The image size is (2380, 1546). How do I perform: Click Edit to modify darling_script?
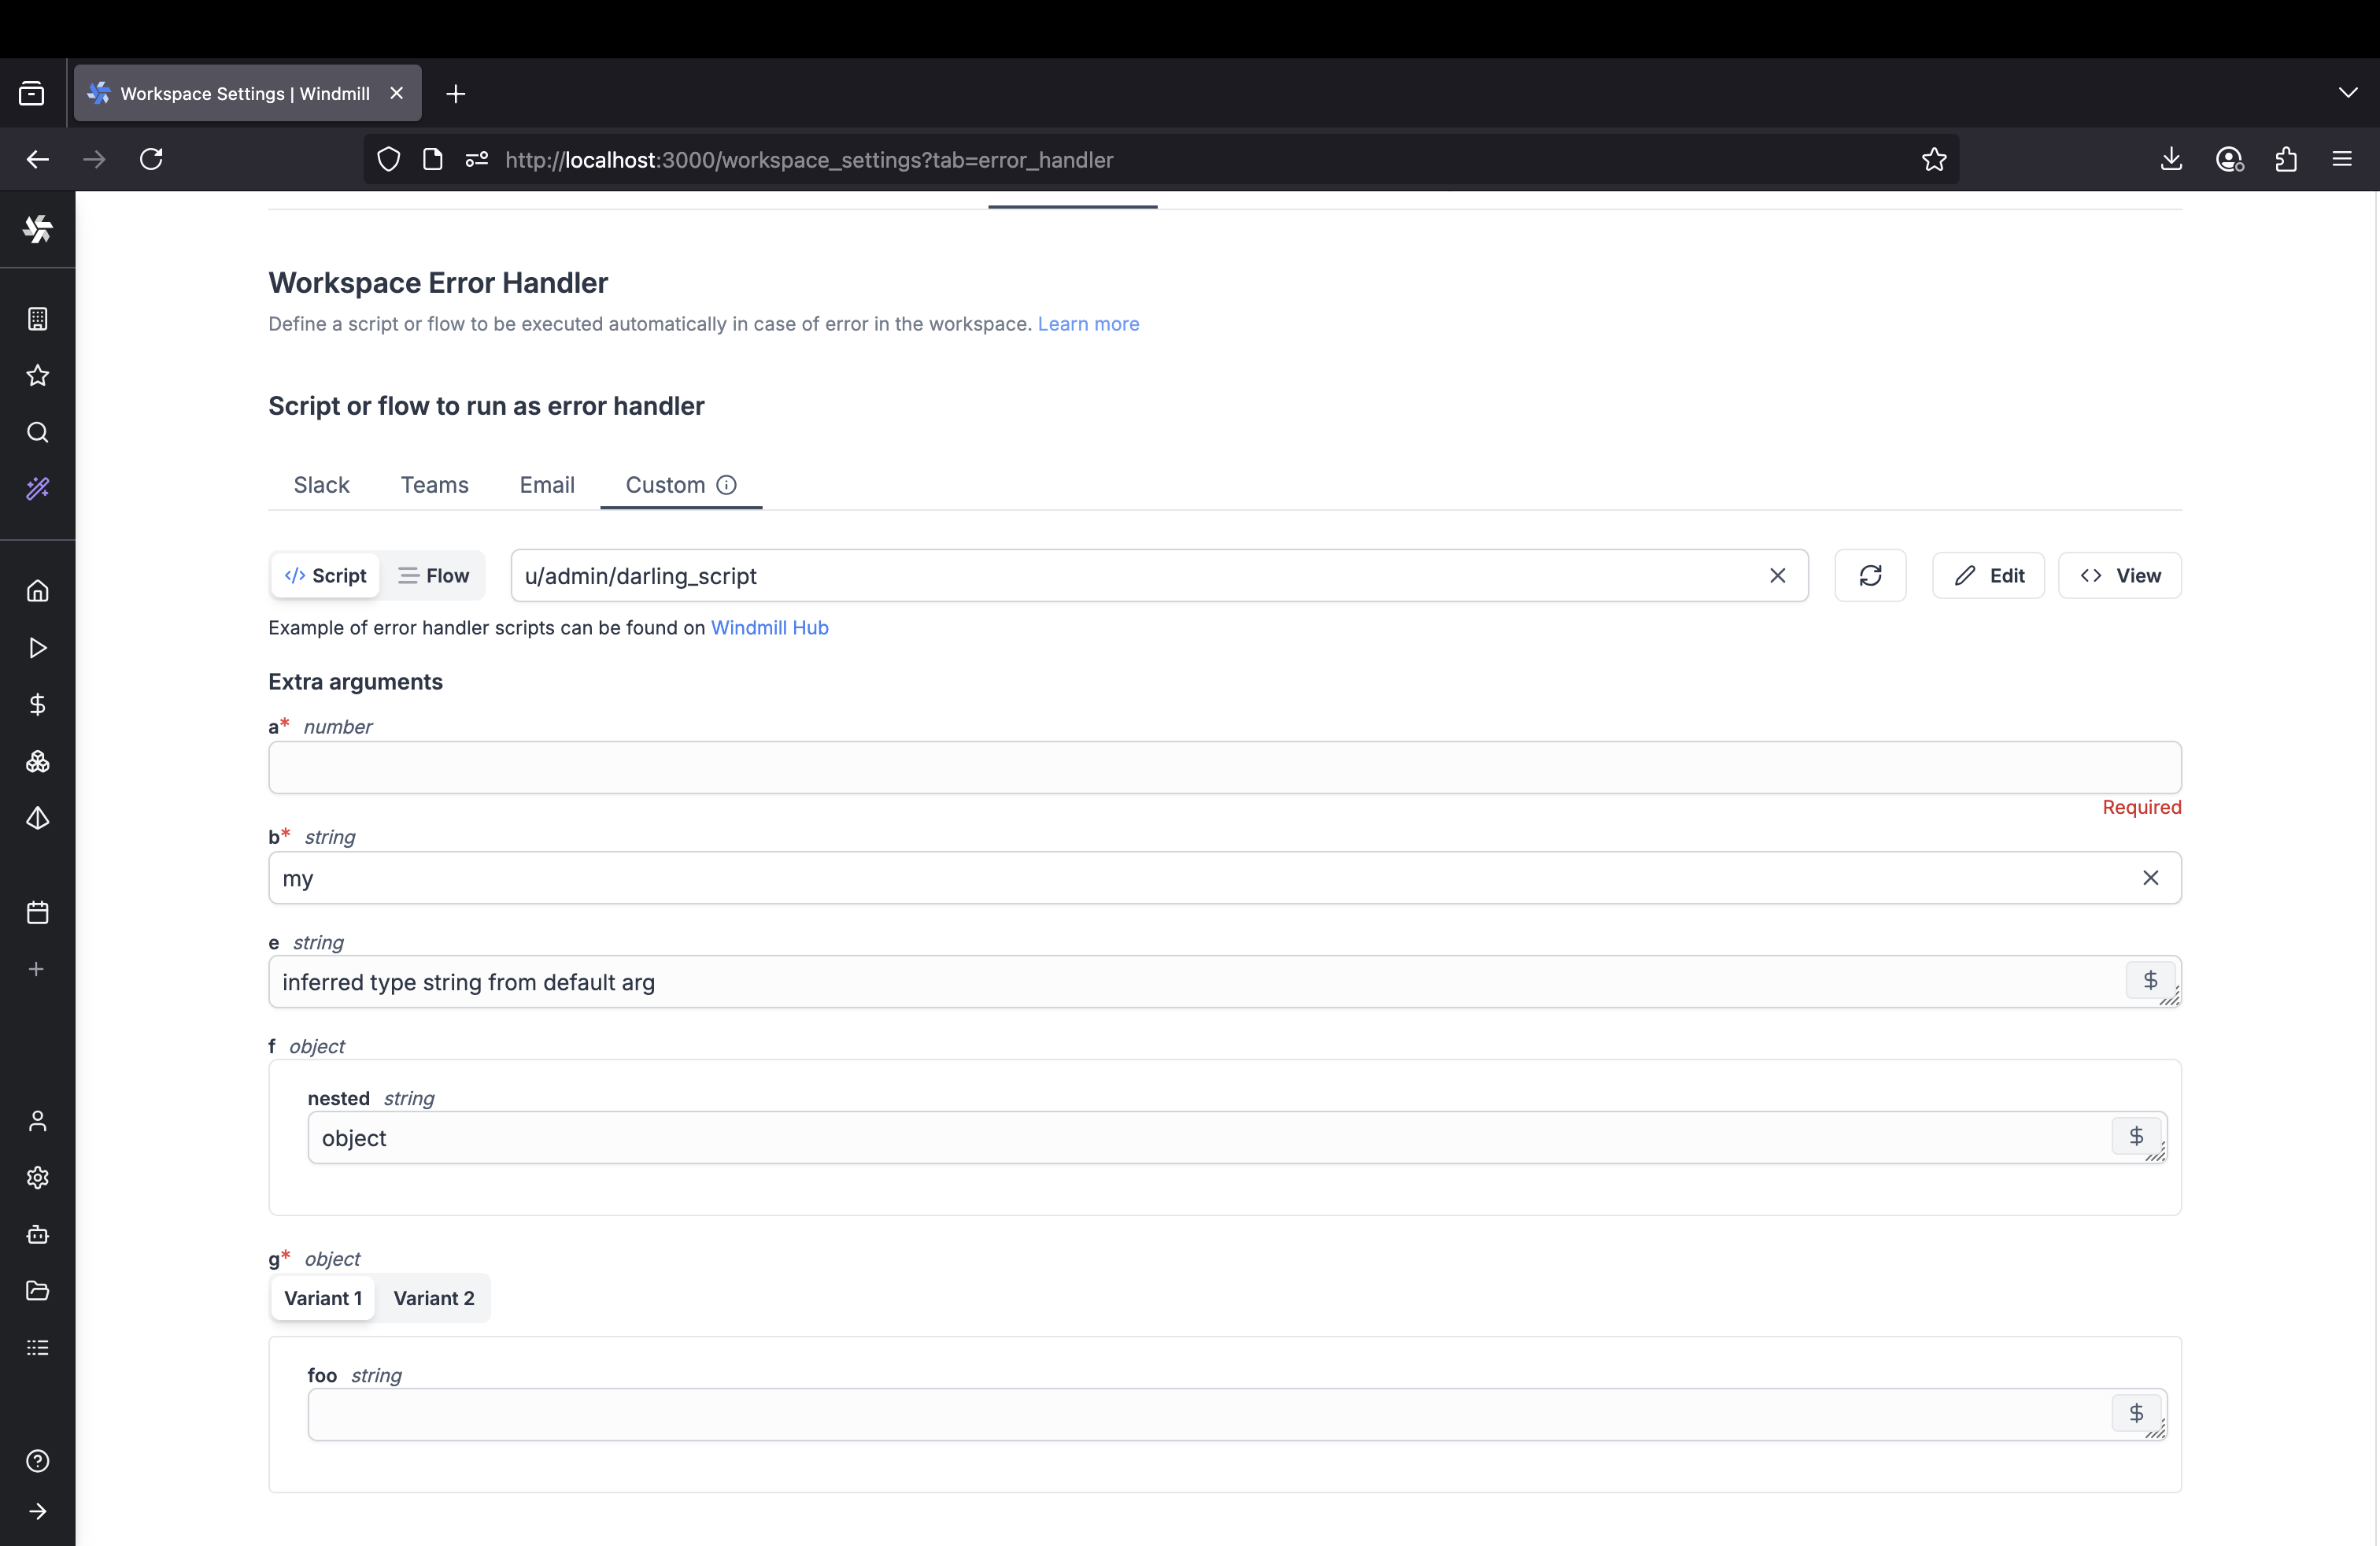[1988, 575]
